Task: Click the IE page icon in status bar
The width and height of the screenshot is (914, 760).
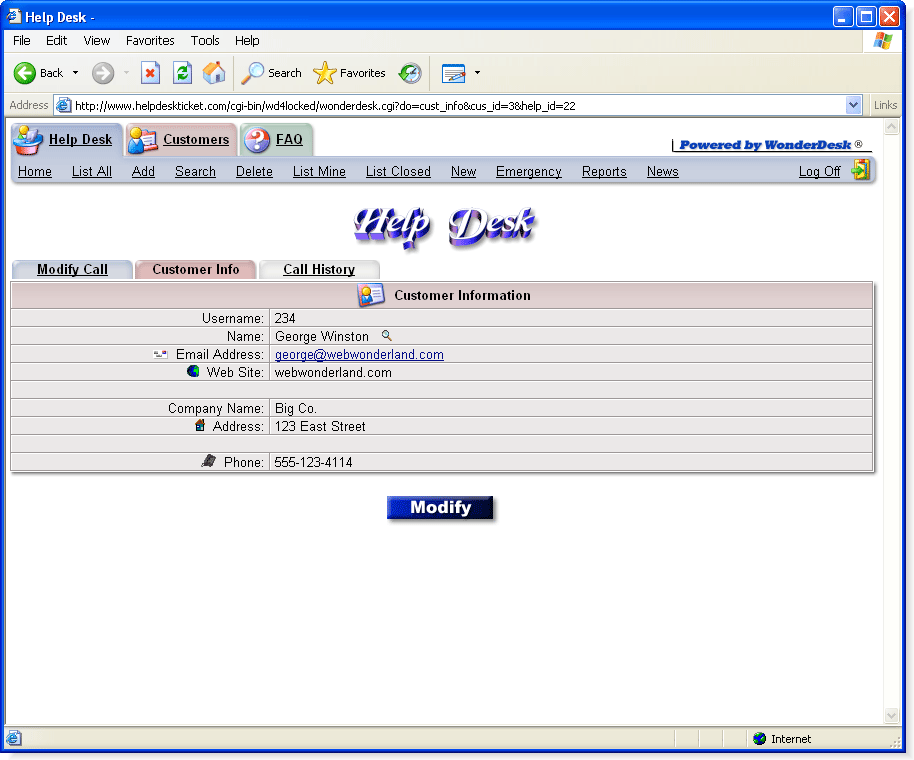Action: point(14,738)
